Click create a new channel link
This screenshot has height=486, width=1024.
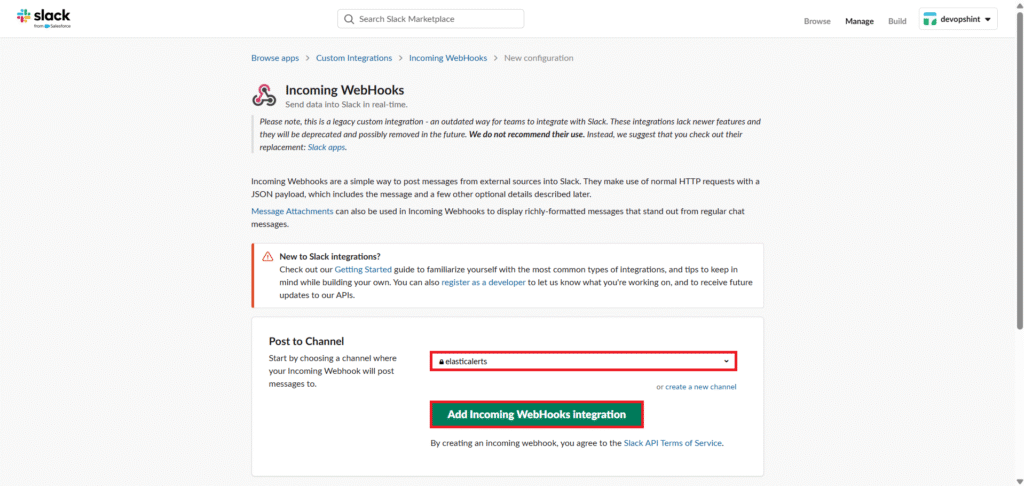click(701, 387)
